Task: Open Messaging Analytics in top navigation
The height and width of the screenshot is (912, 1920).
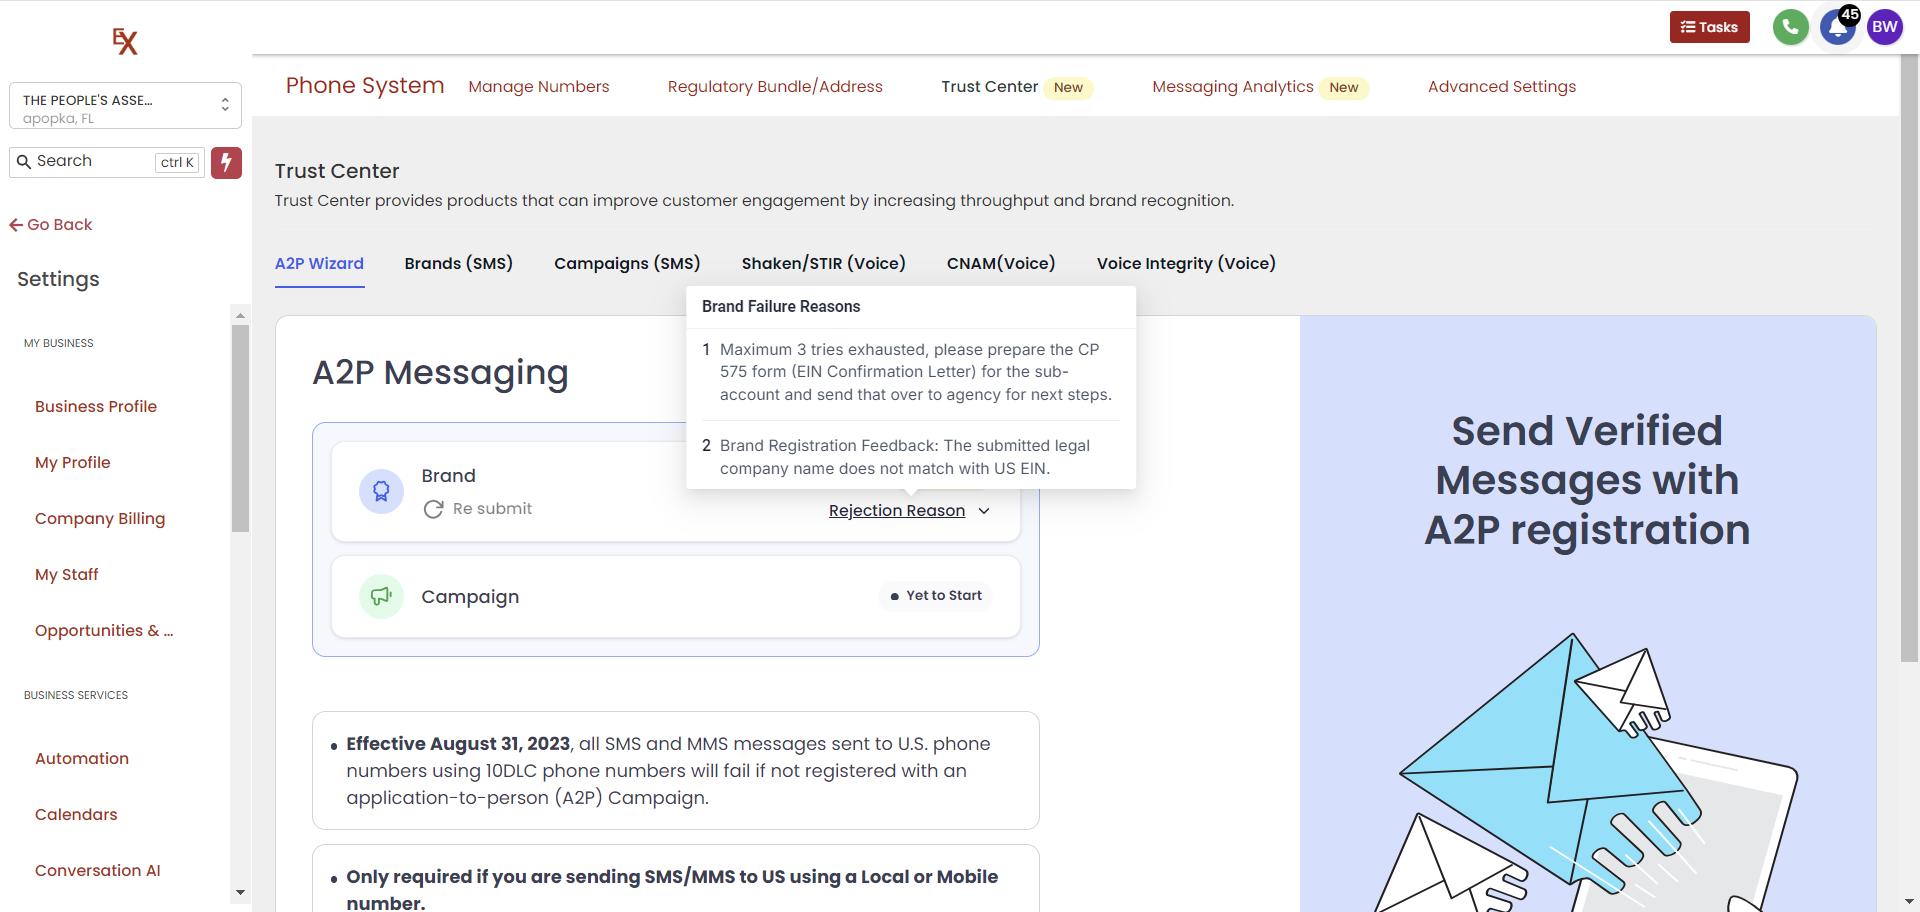Action: (1232, 87)
